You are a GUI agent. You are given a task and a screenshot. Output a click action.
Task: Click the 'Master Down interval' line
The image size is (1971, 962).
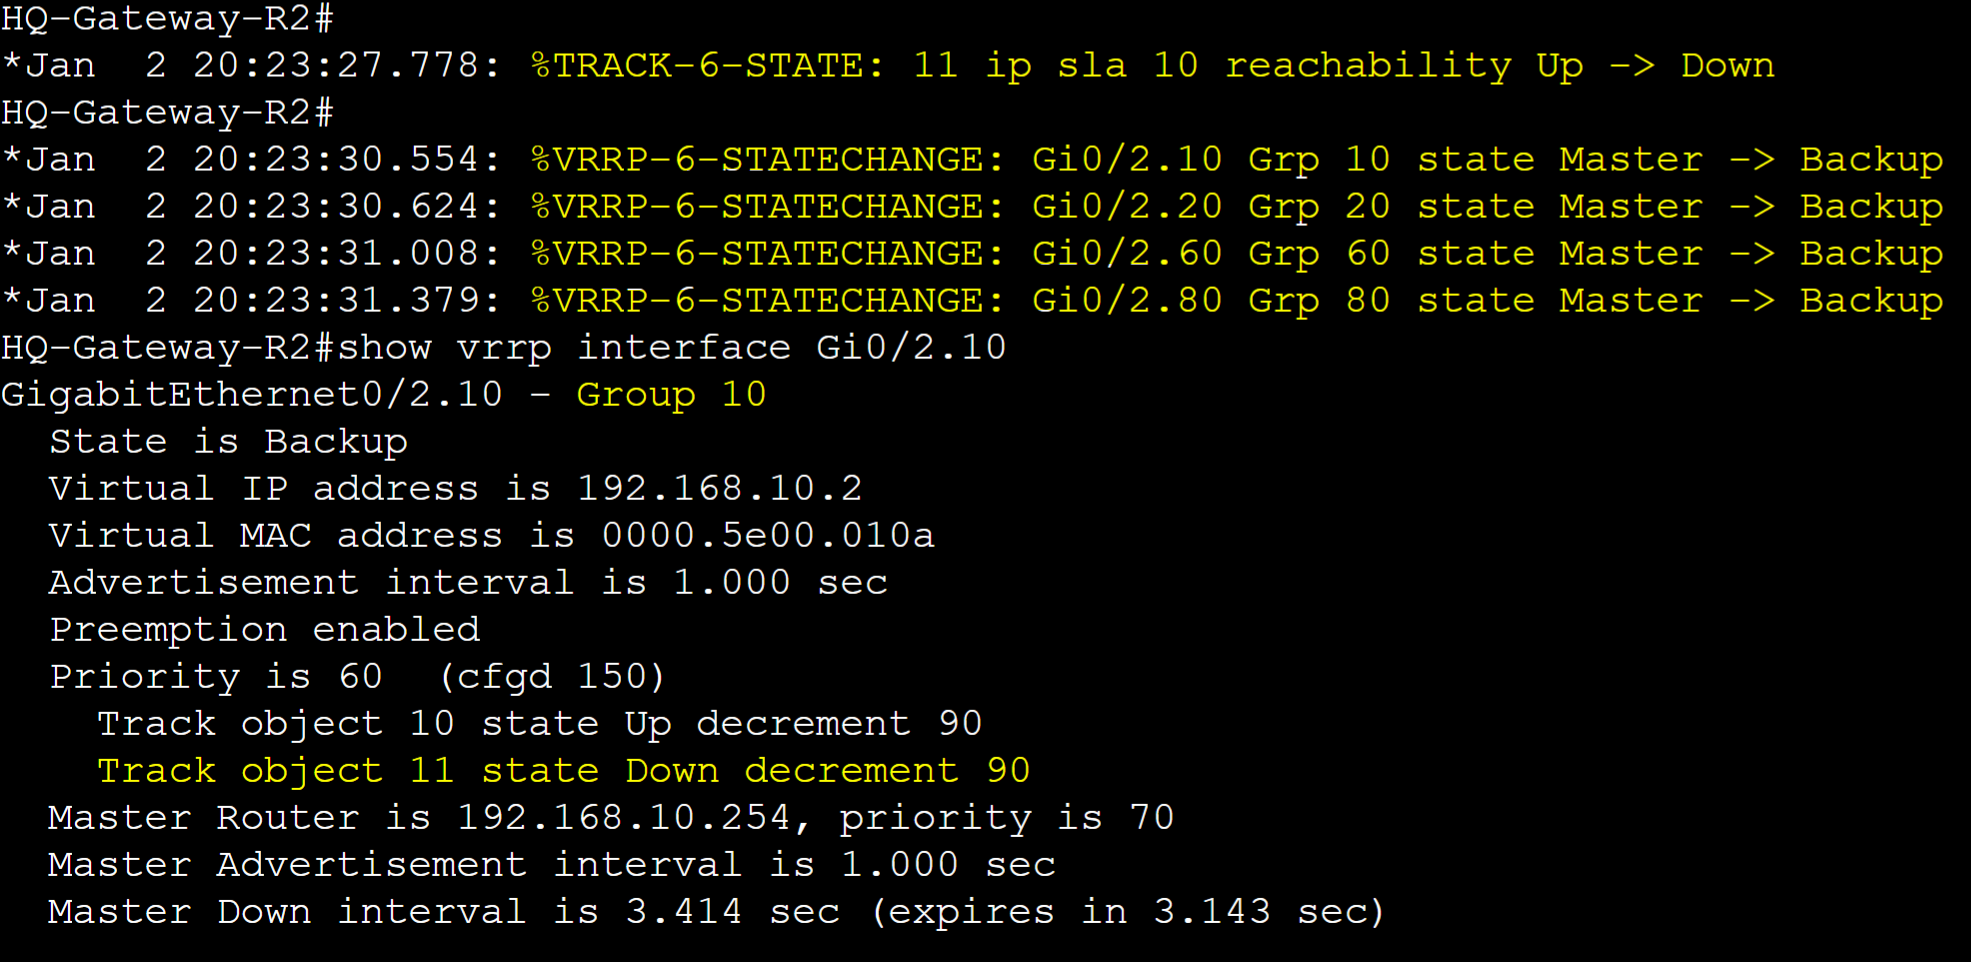click(x=716, y=912)
